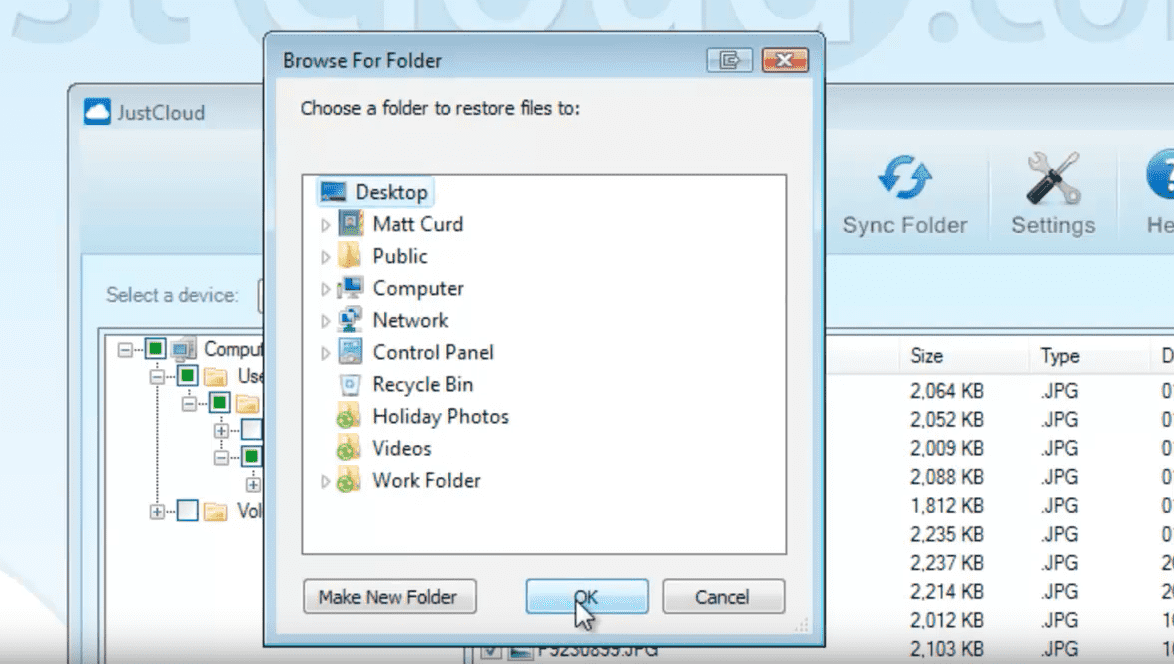Click the Control Panel icon
This screenshot has width=1174, height=664.
[350, 353]
